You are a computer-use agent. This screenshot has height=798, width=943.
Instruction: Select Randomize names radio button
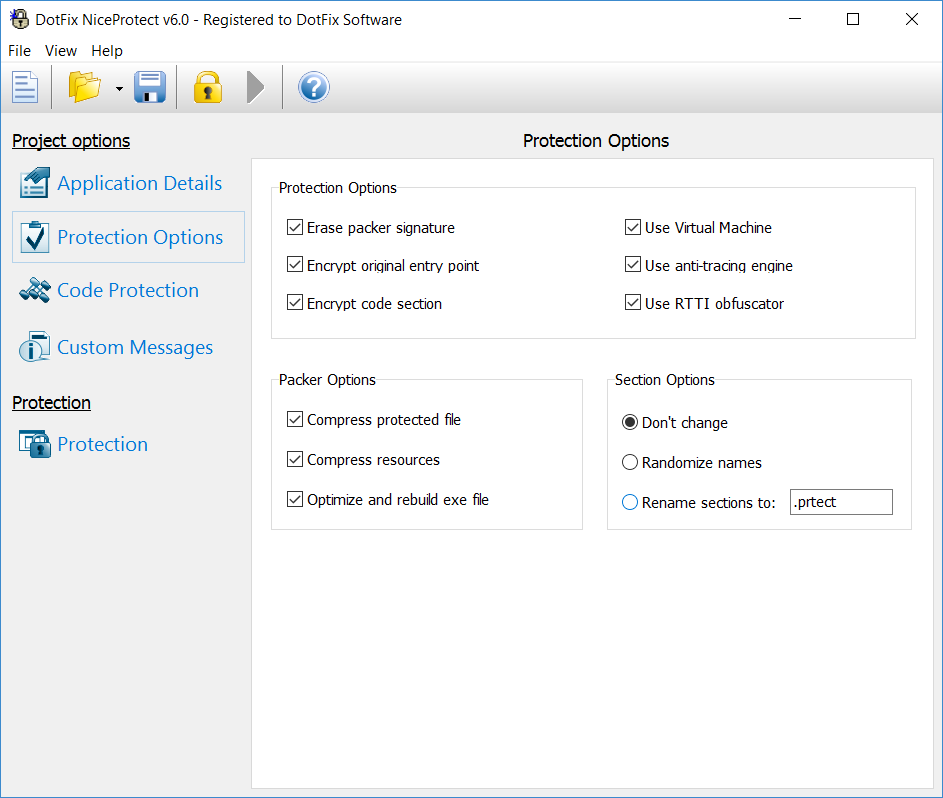tap(630, 463)
